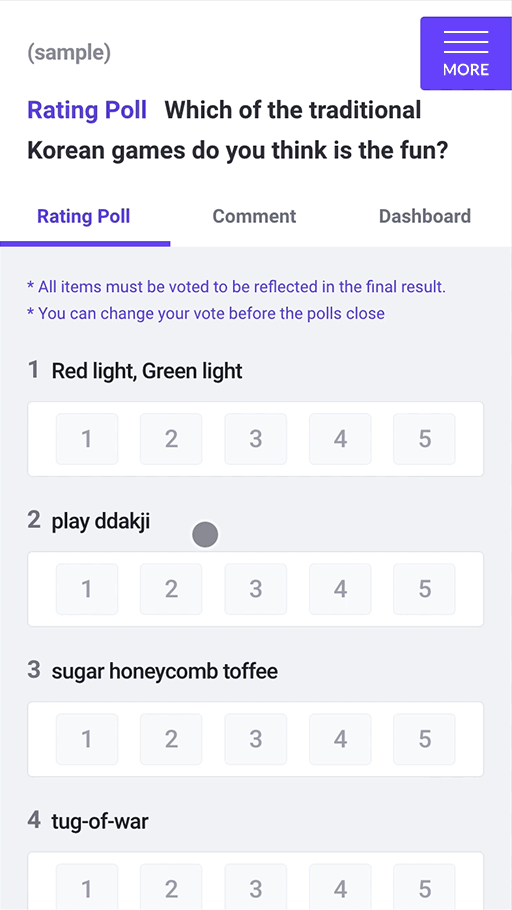Give tug-of-war a rating of 3
This screenshot has height=910, width=512.
pos(255,888)
